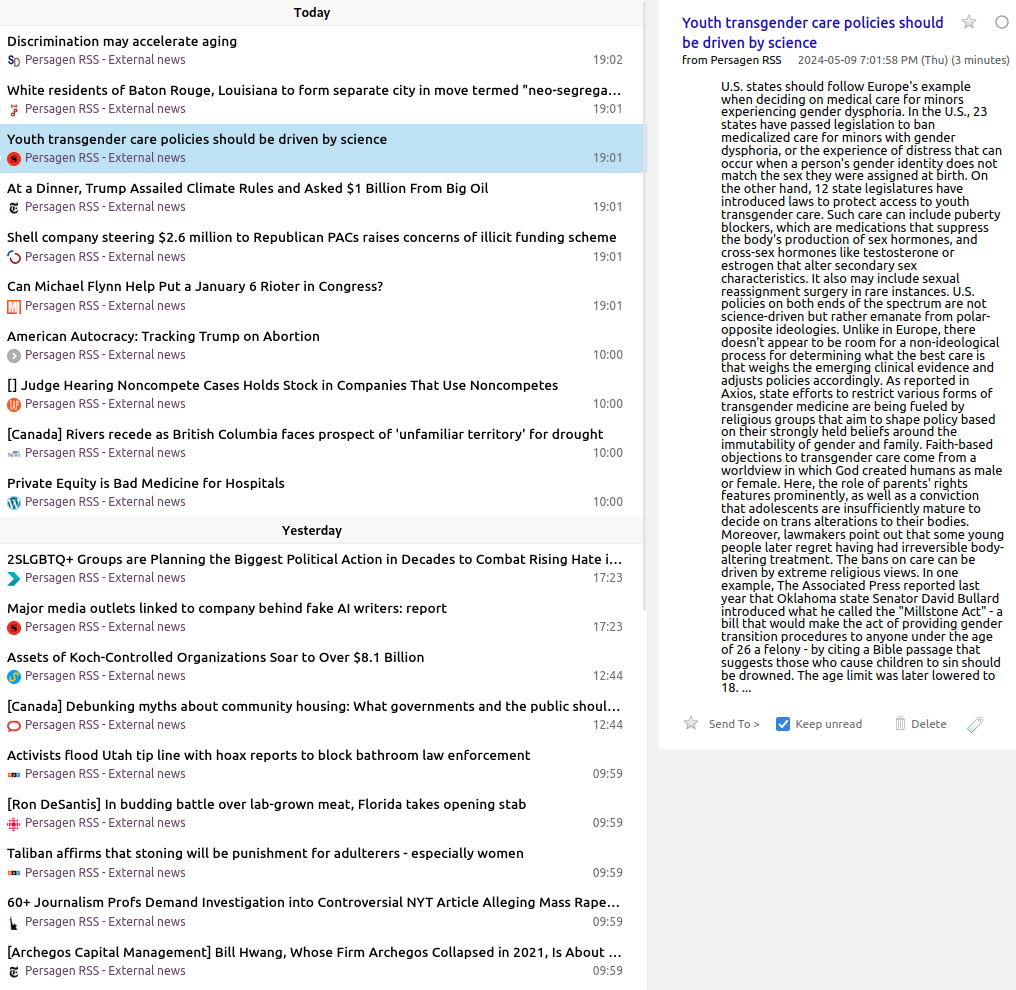This screenshot has width=1016, height=990.
Task: Click the article list vertical scrollbar
Action: click(645, 305)
